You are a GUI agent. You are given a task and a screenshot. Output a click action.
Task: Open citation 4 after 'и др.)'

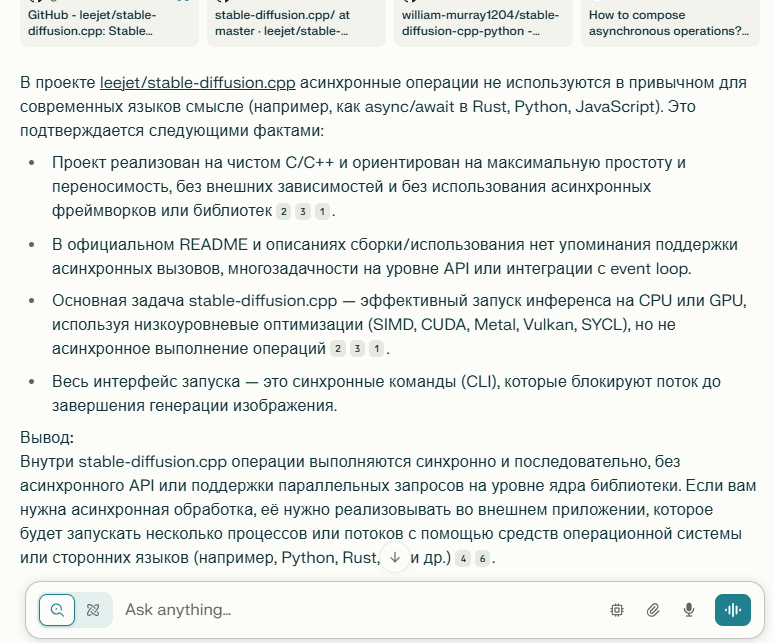coord(463,559)
